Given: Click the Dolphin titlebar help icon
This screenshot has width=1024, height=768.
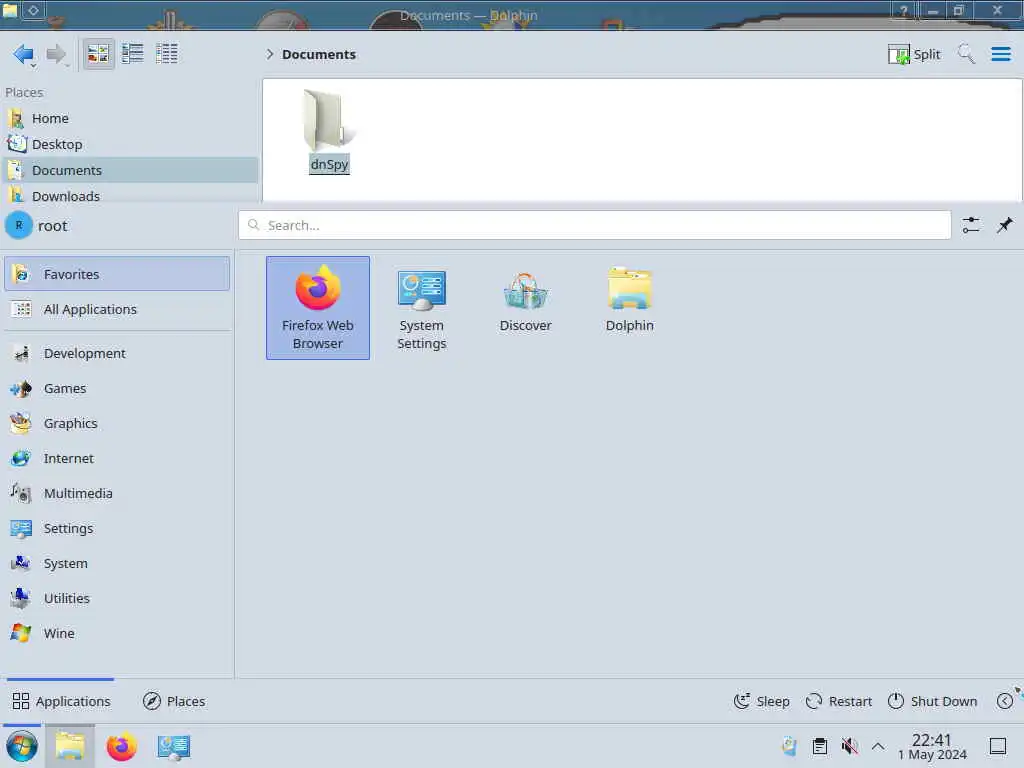Looking at the screenshot, I should [903, 10].
